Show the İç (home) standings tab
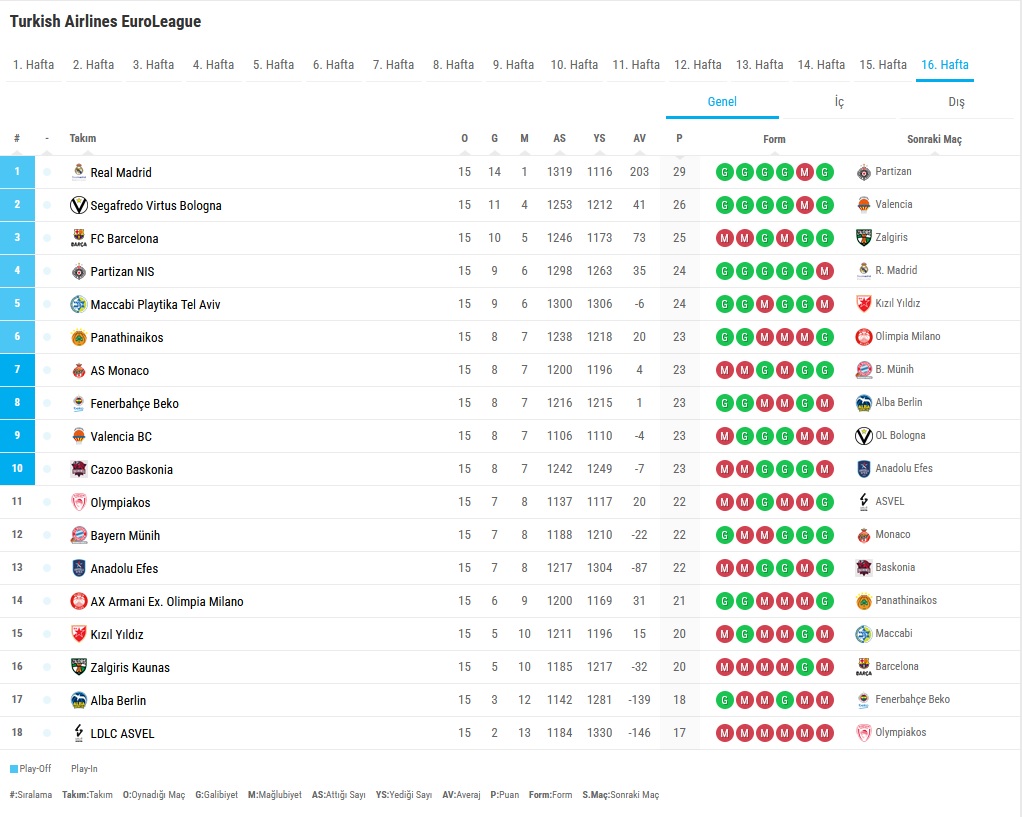Viewport: 1022px width, 817px height. click(x=839, y=102)
